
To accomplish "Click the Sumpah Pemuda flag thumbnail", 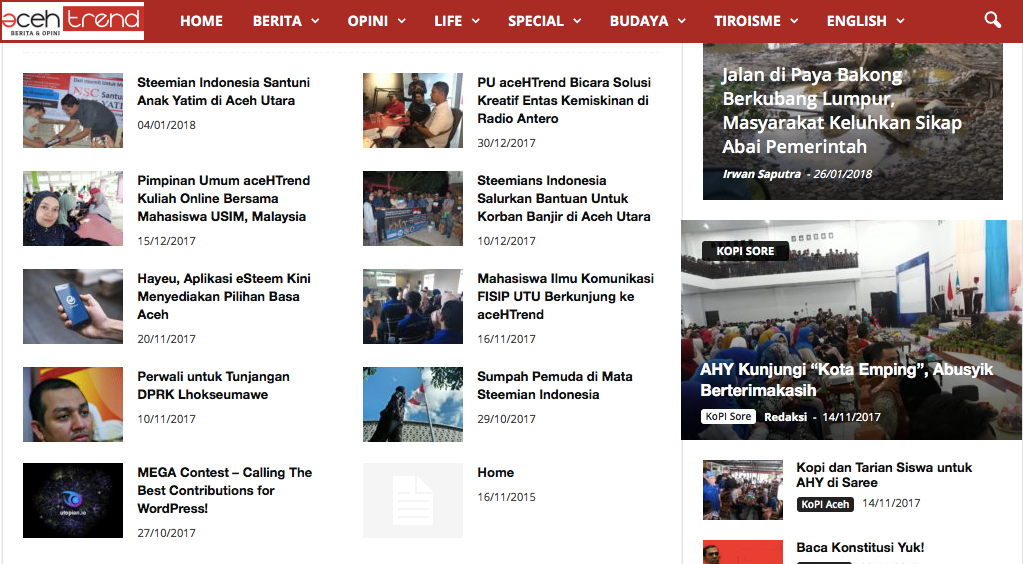I will pyautogui.click(x=412, y=404).
